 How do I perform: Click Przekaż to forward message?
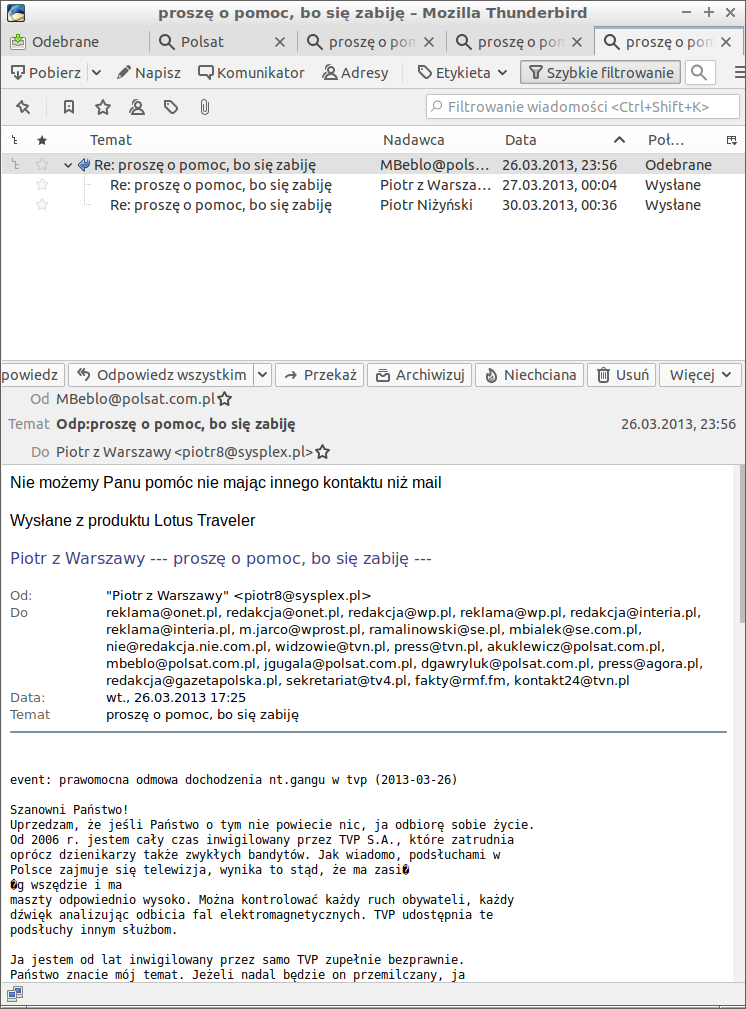(320, 375)
